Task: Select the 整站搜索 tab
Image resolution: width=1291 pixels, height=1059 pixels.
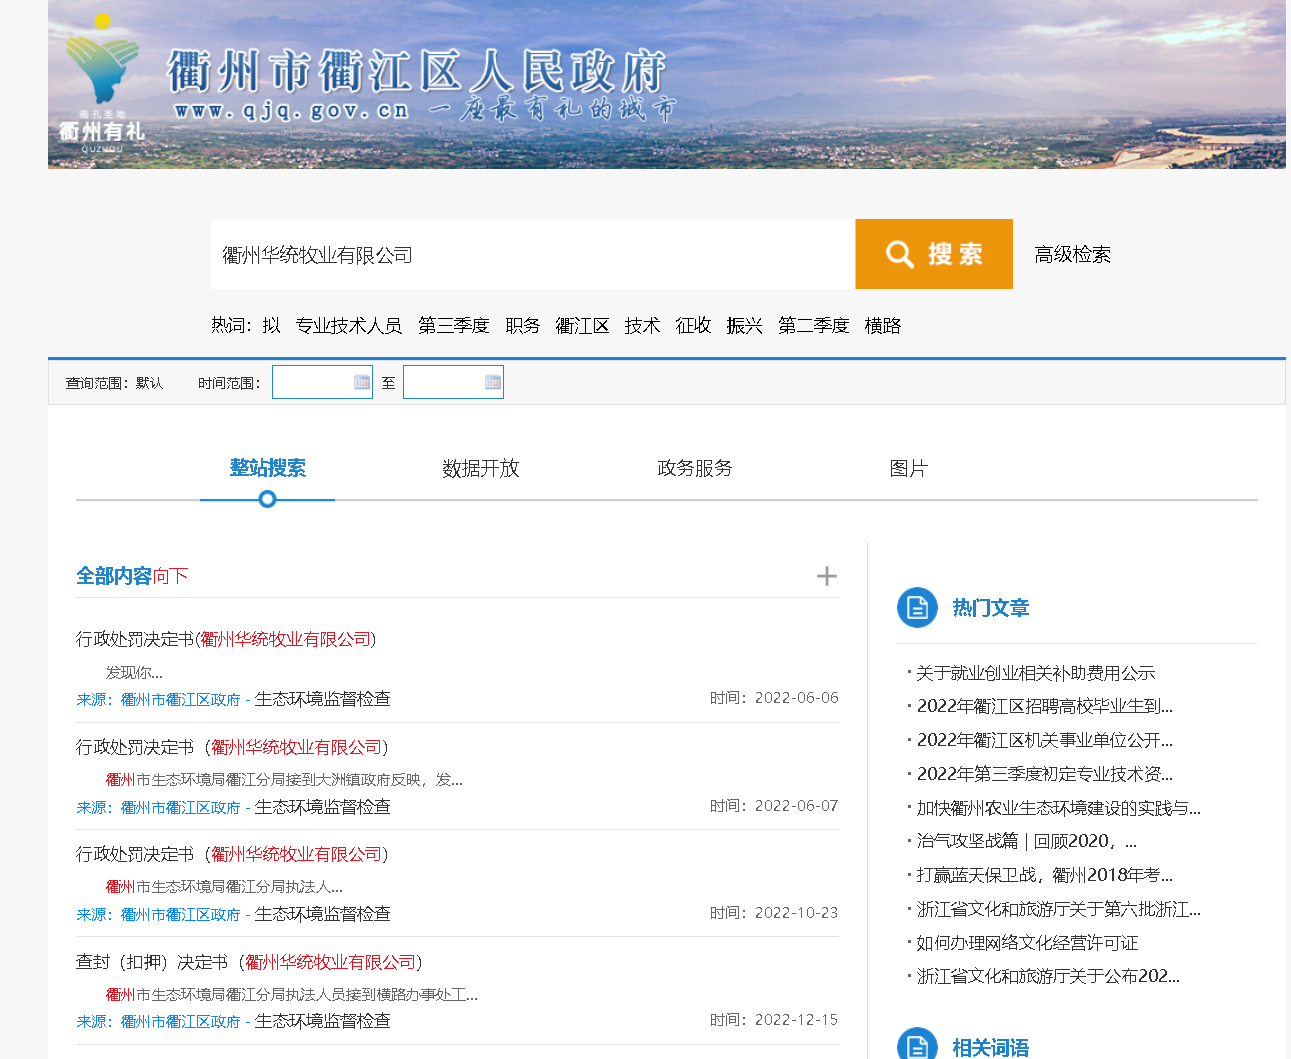Action: (x=267, y=468)
